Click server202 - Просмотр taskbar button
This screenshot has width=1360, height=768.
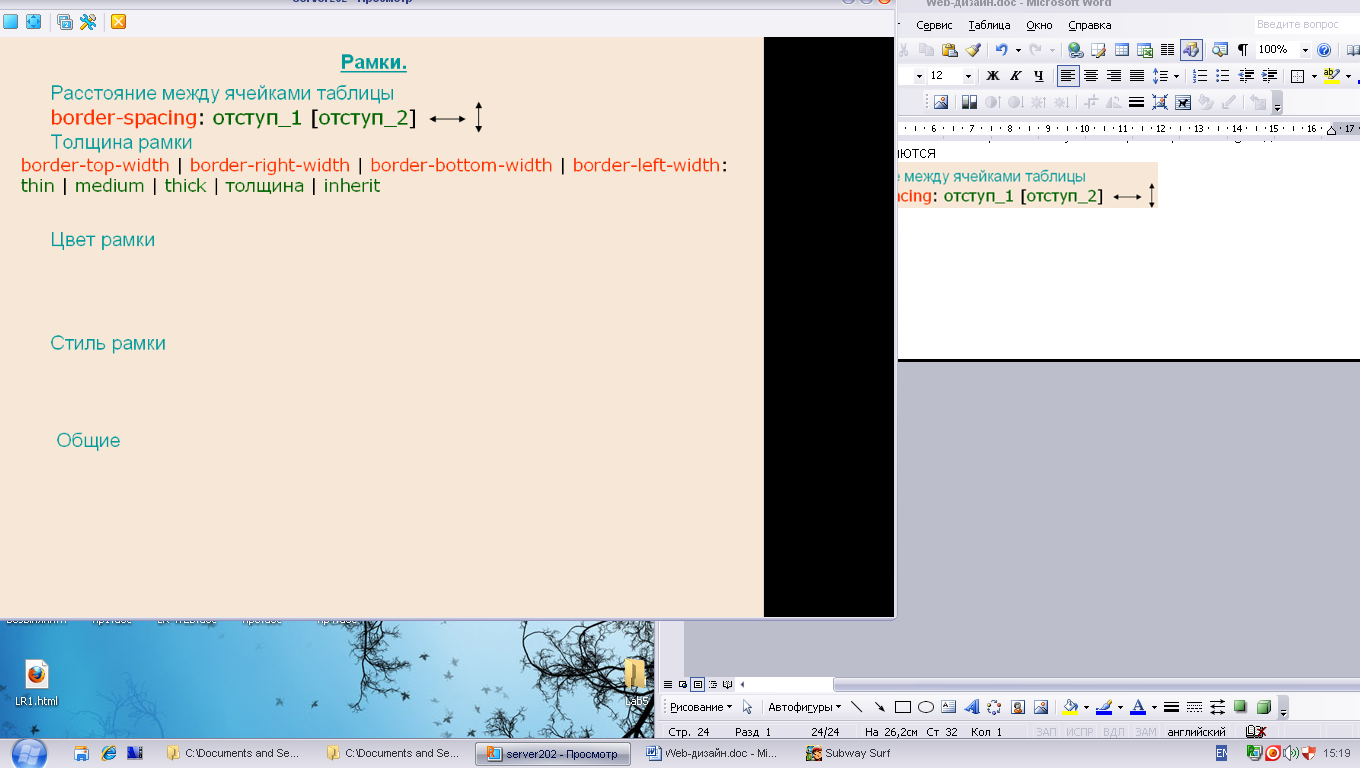(x=553, y=753)
